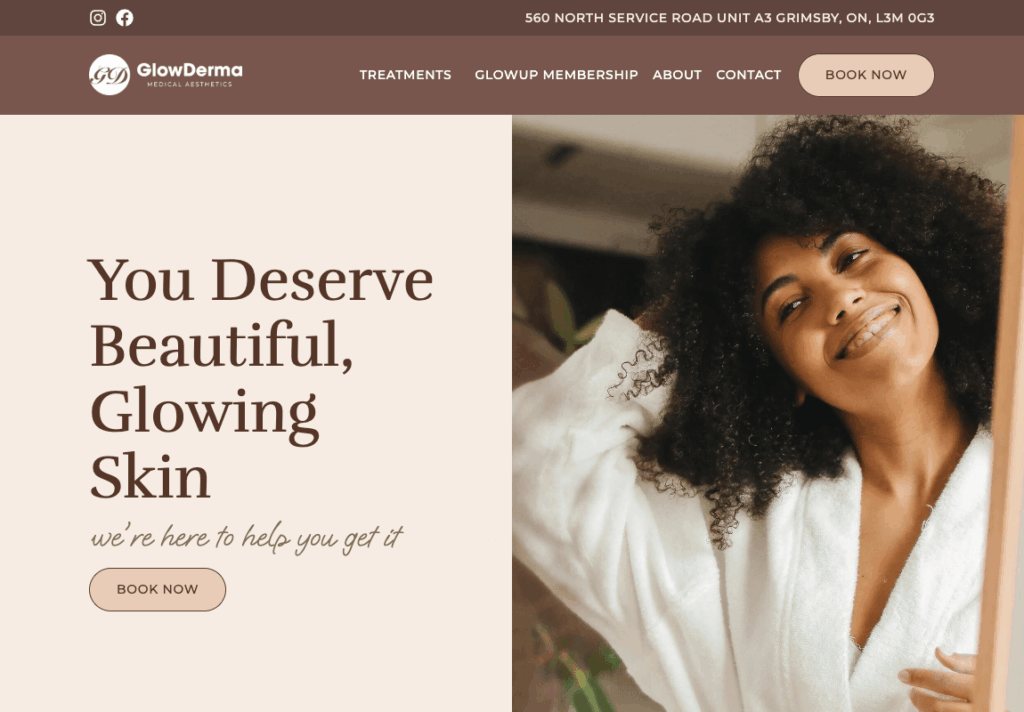Open the Glowup Membership menu item
Viewport: 1024px width, 712px height.
point(556,74)
